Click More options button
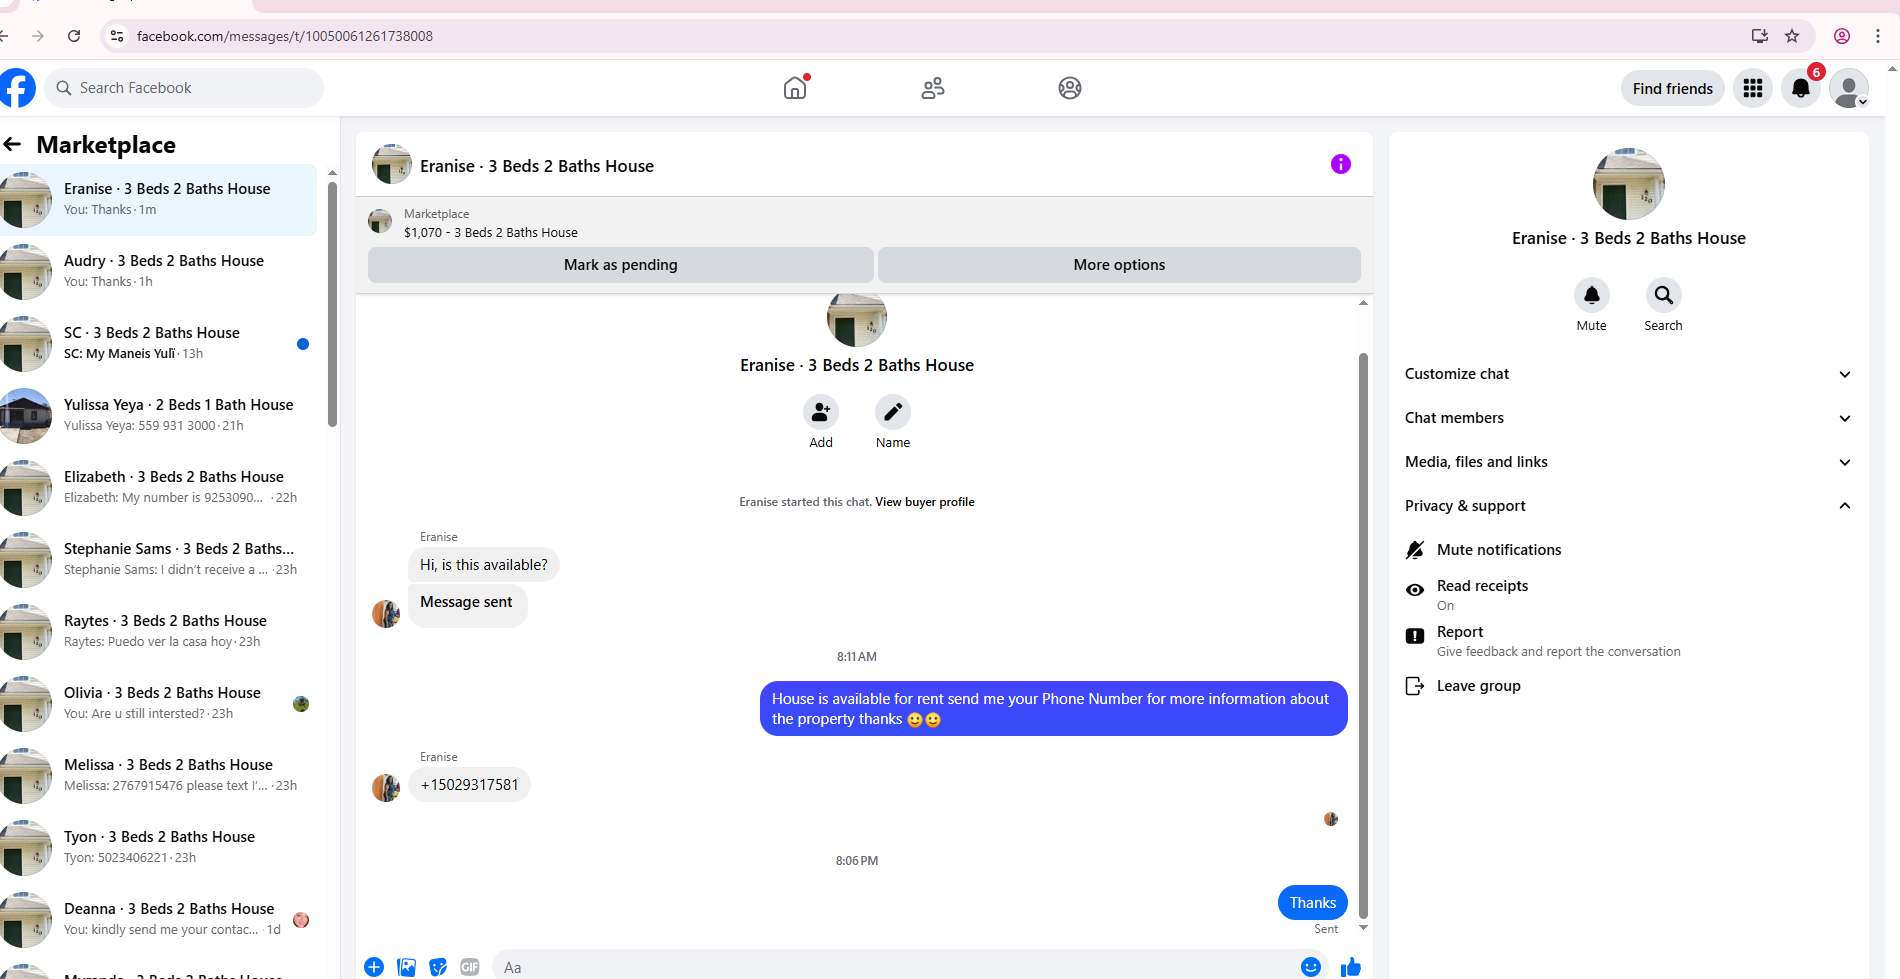1900x979 pixels. click(1119, 265)
